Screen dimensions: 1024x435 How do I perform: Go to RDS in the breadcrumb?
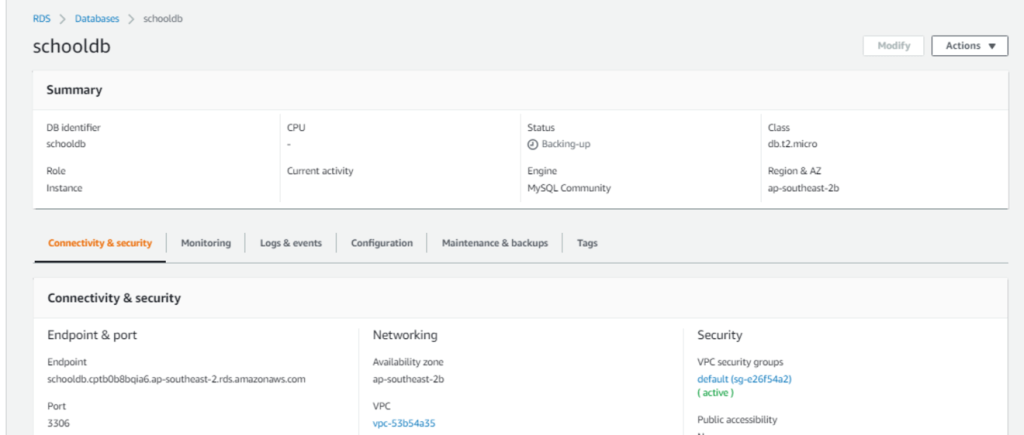tap(41, 18)
